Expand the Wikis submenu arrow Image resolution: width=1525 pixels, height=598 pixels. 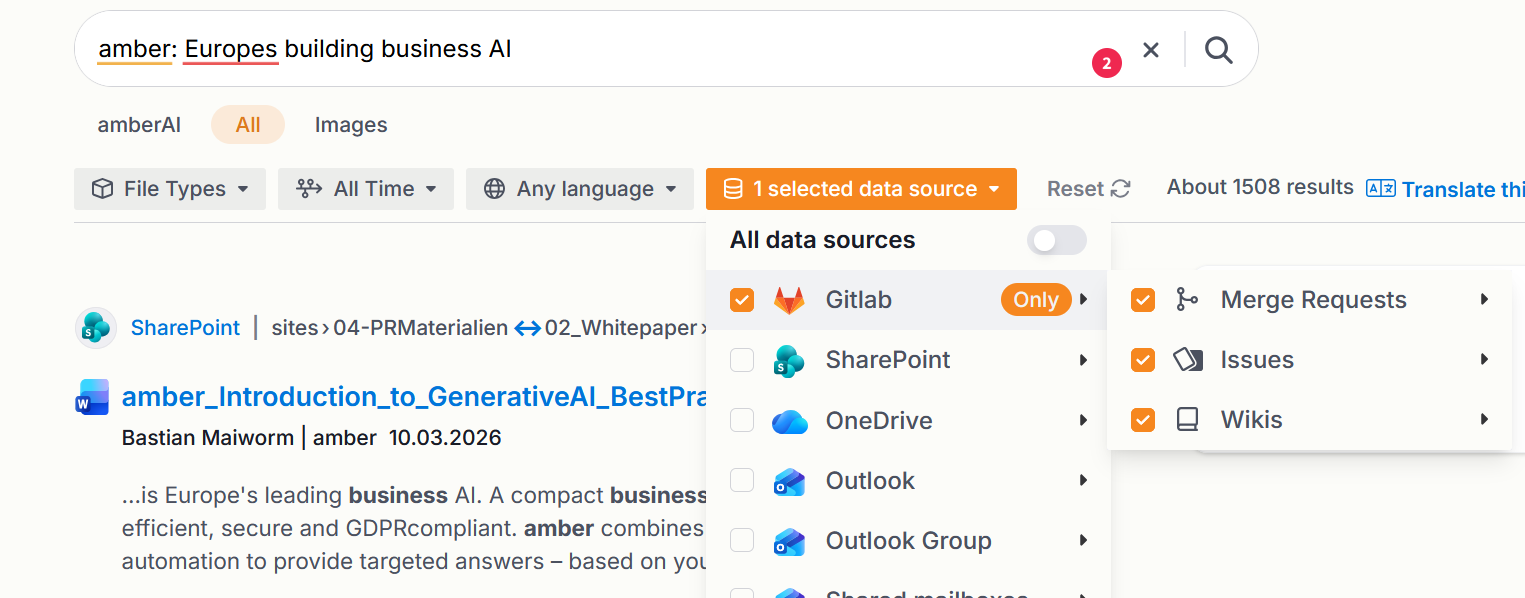pos(1485,419)
